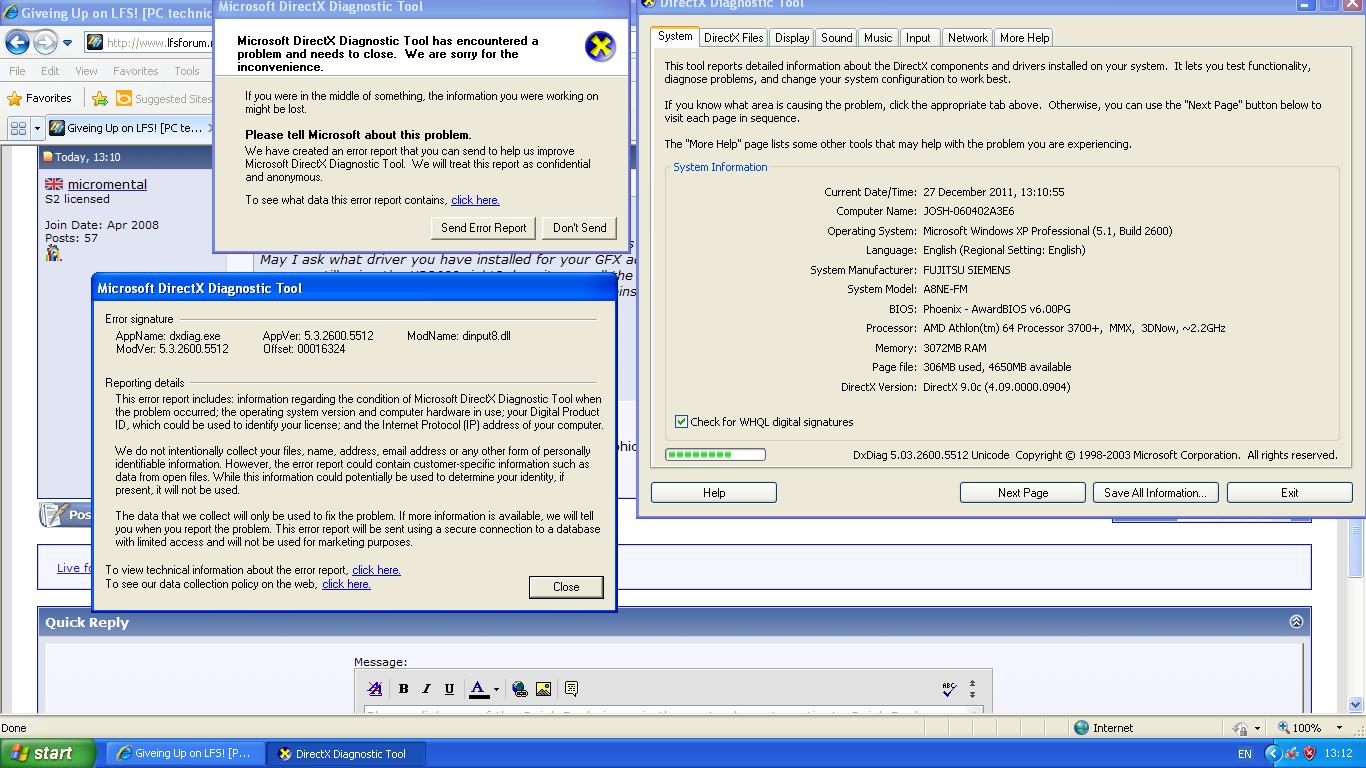Click the Favorites star button
Image resolution: width=1366 pixels, height=768 pixels.
40,98
